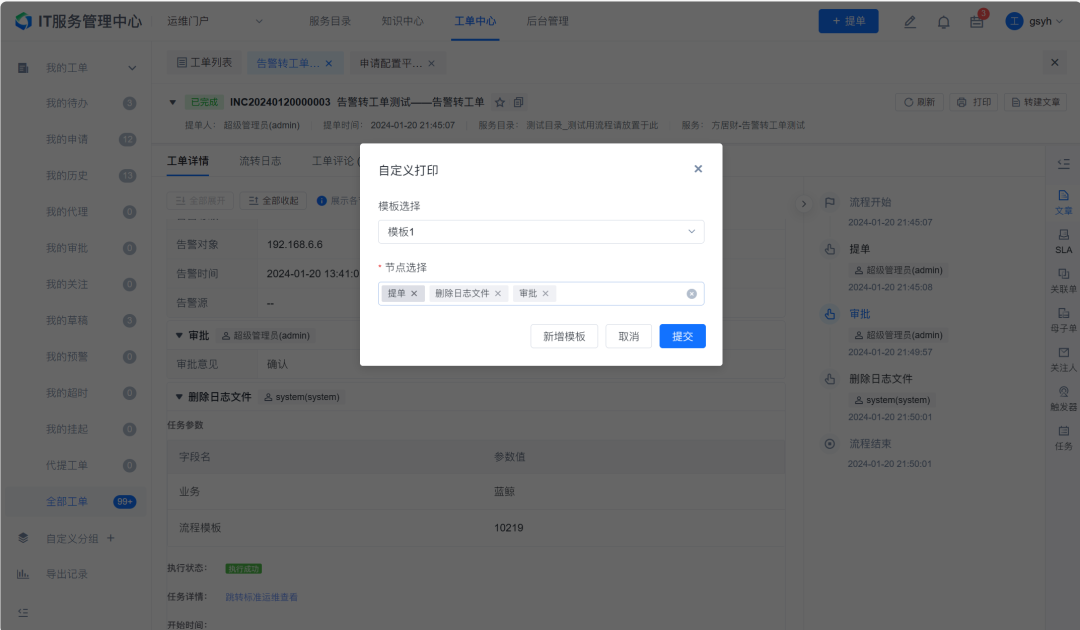Clear all selected nodes with the clear icon
The width and height of the screenshot is (1080, 630).
pos(692,294)
